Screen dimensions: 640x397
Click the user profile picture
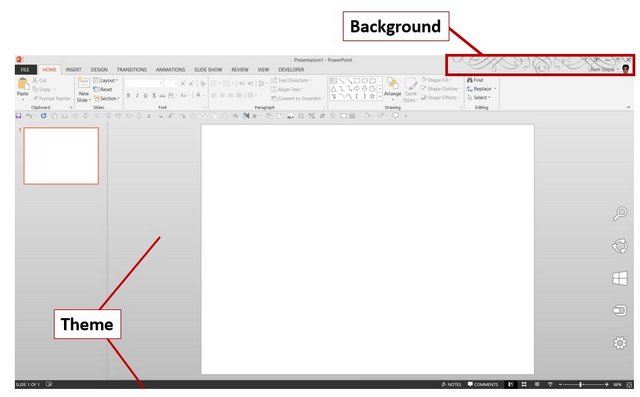(x=626, y=69)
